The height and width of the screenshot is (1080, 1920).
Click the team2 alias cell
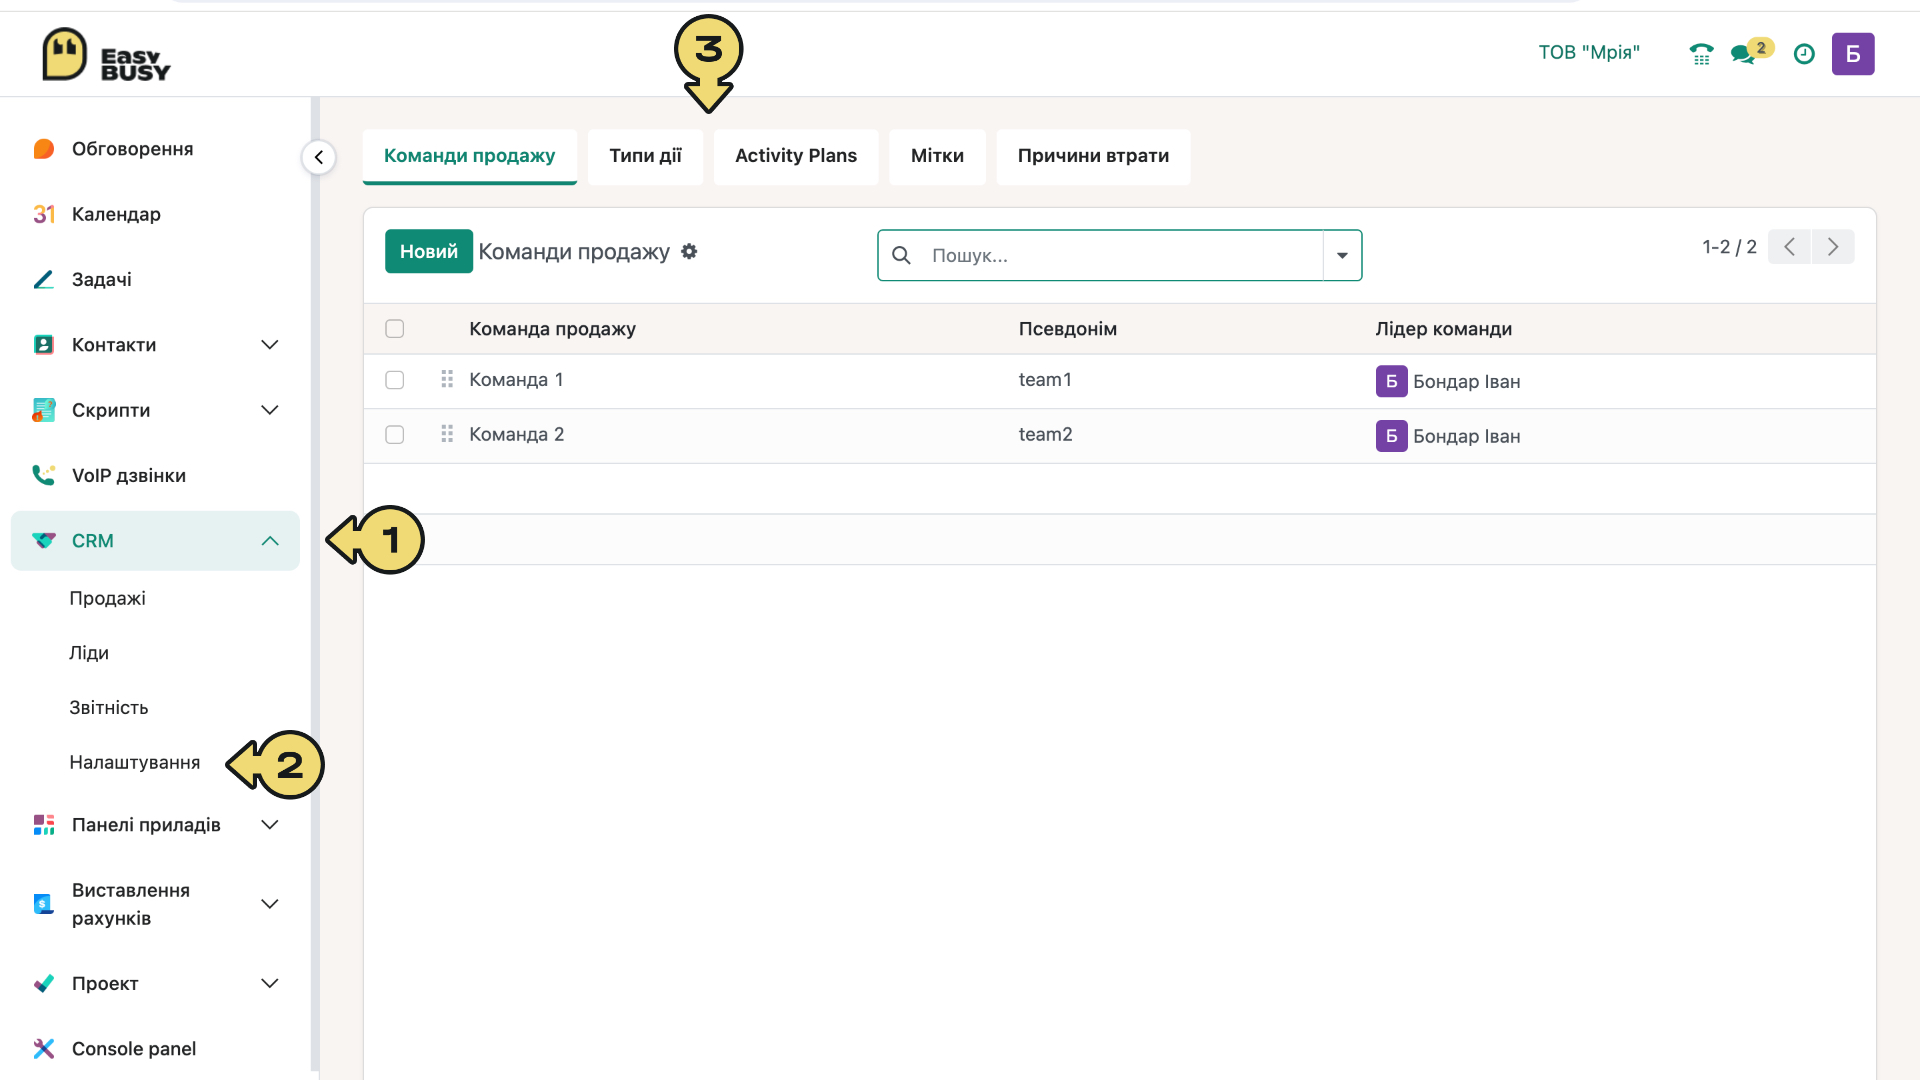[x=1046, y=434]
